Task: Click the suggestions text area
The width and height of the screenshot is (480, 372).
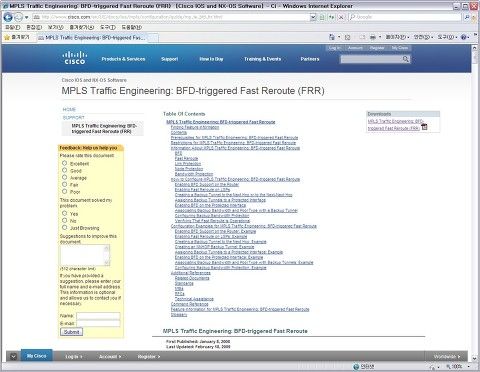Action: (x=85, y=255)
